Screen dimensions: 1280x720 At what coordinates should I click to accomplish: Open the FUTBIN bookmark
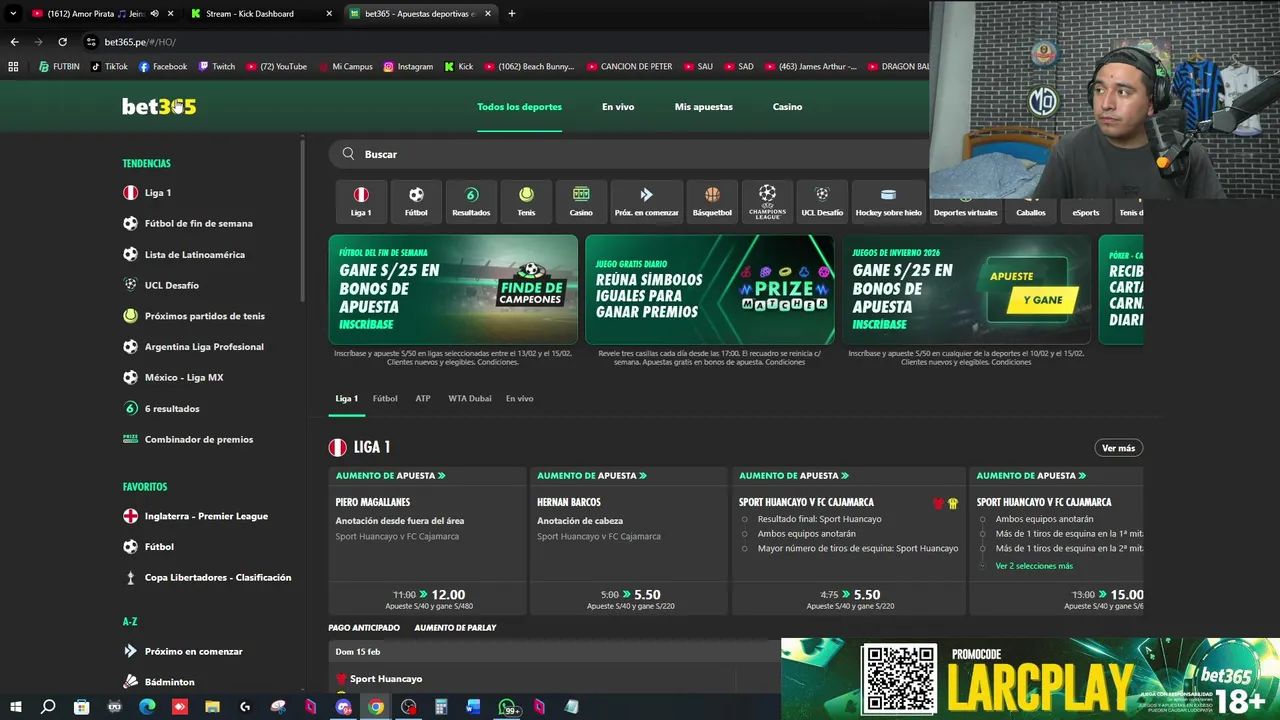[x=59, y=67]
